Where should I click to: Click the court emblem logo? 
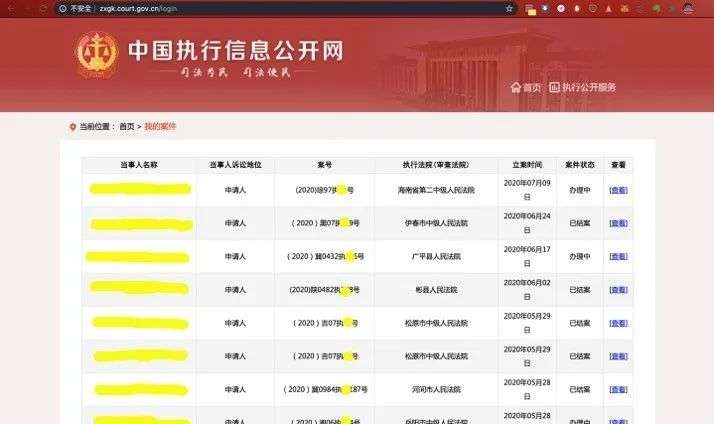(x=97, y=54)
